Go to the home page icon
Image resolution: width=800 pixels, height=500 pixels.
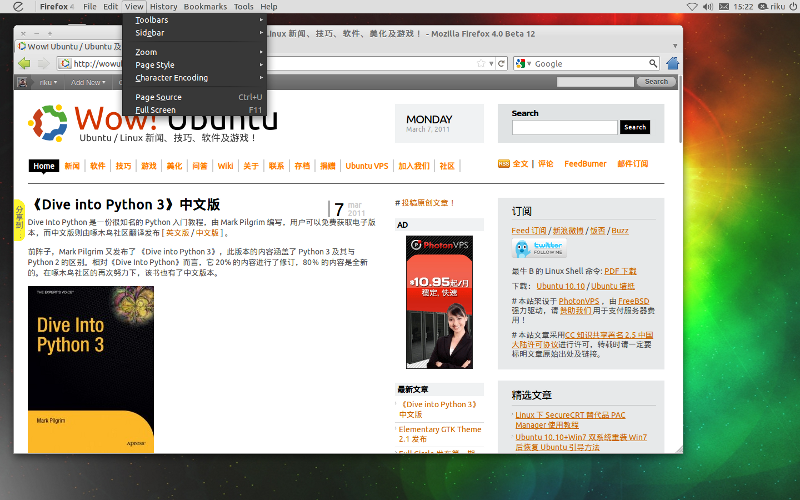[x=672, y=63]
